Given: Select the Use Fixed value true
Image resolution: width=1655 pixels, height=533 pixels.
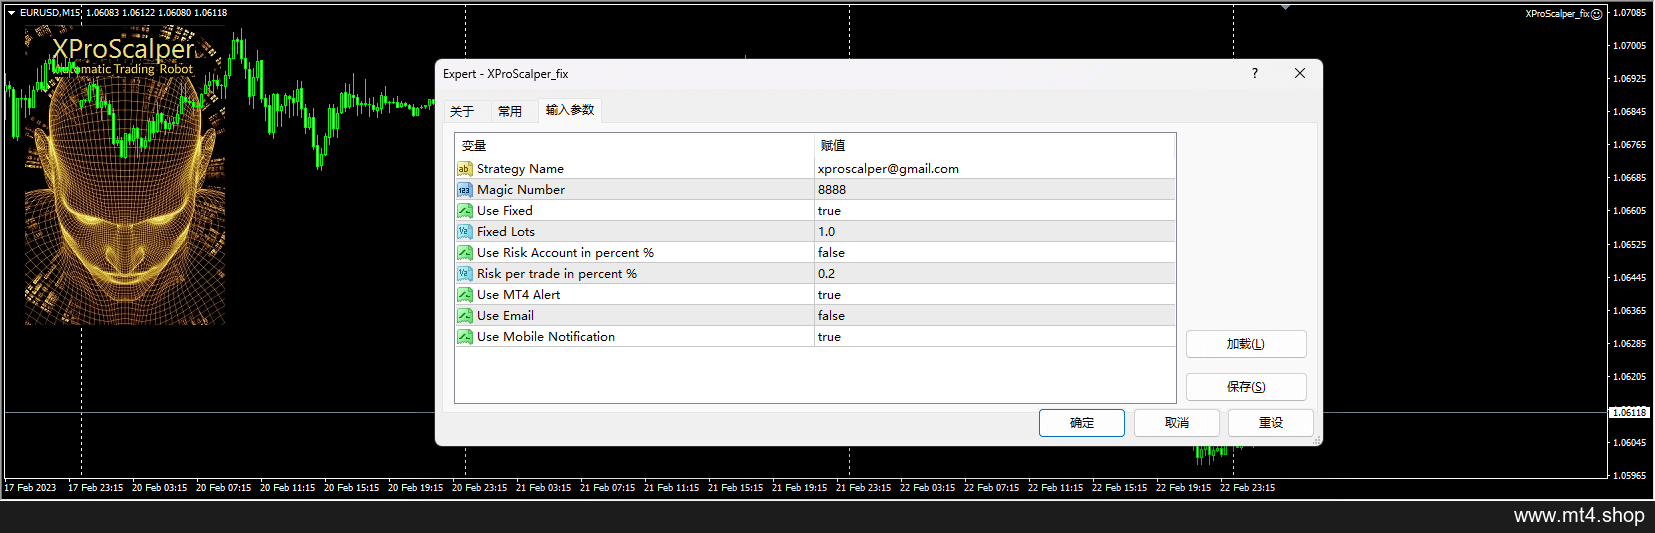Looking at the screenshot, I should tap(995, 211).
